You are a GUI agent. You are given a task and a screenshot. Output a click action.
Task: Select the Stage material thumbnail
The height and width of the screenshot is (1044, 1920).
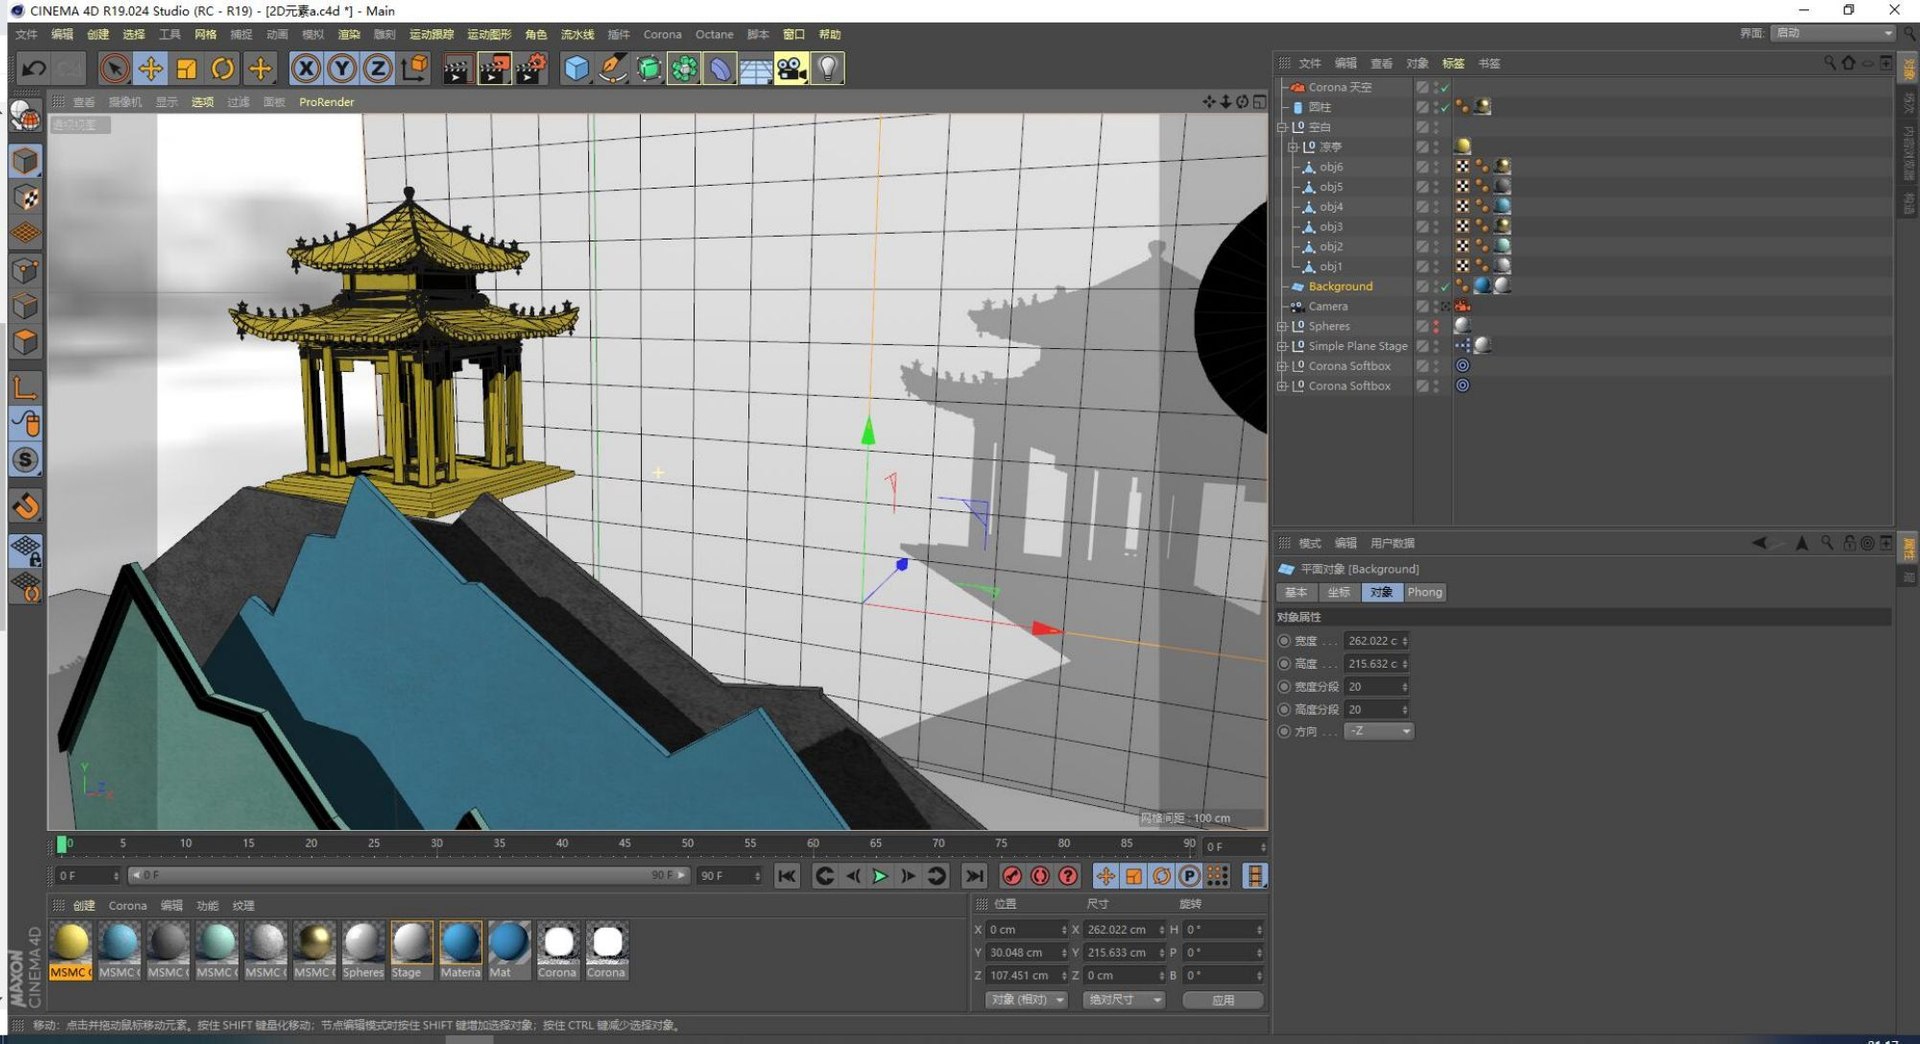click(411, 950)
